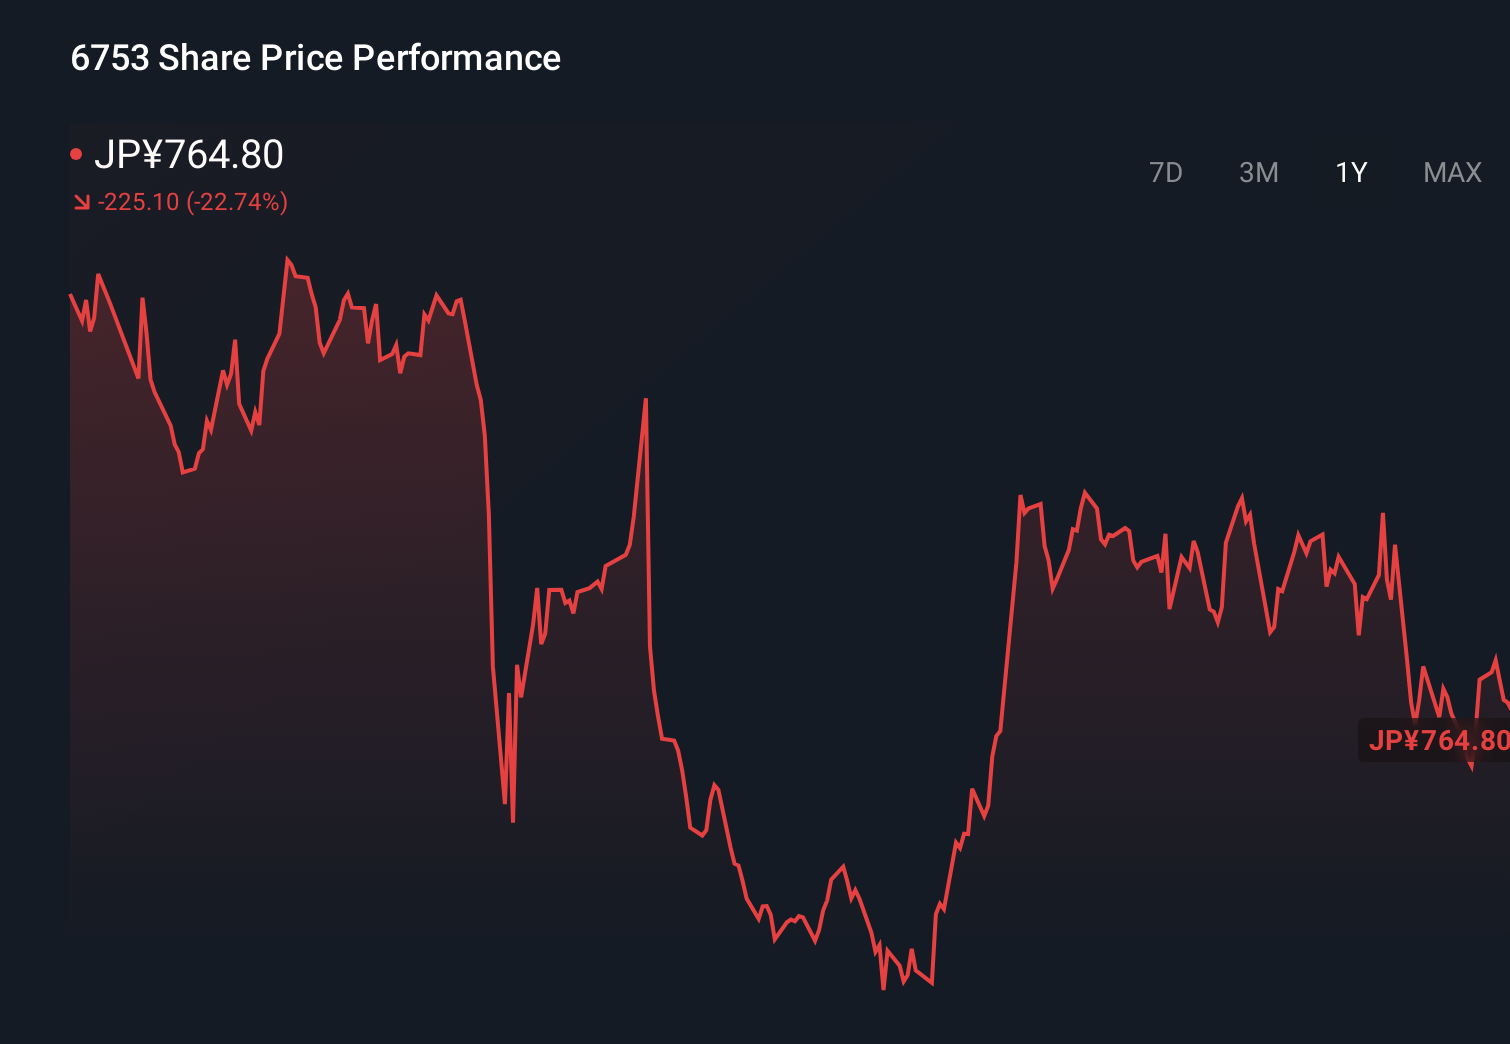Viewport: 1510px width, 1044px height.
Task: Click the JP¥764.80 price label on the chart
Action: tap(1437, 741)
